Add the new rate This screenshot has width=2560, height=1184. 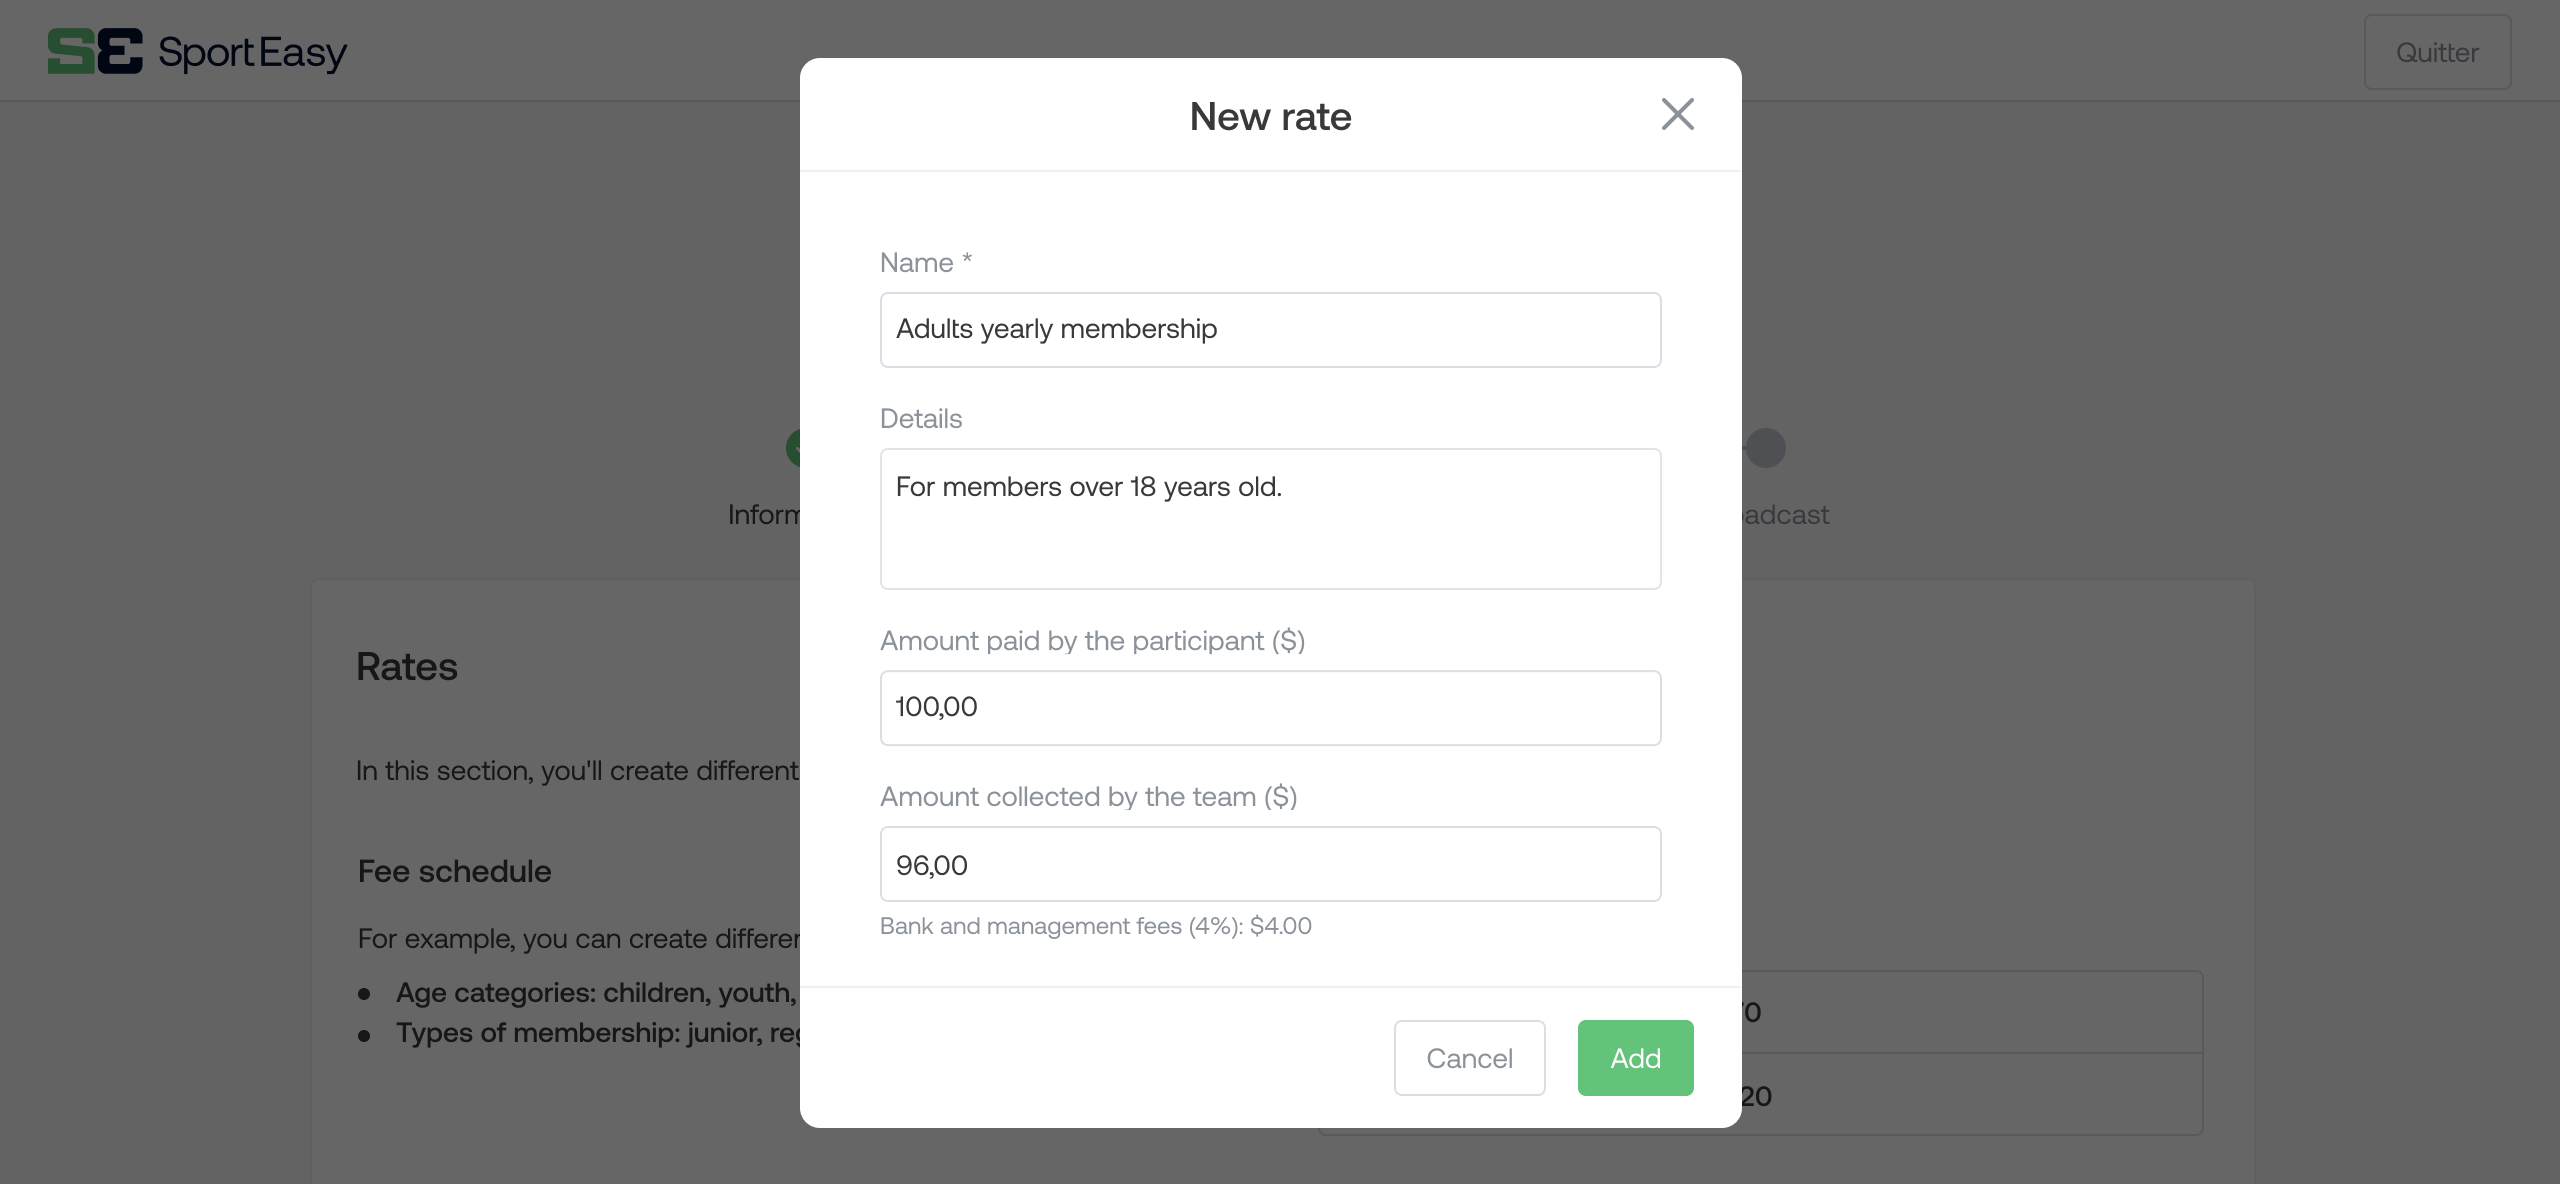click(x=1635, y=1058)
